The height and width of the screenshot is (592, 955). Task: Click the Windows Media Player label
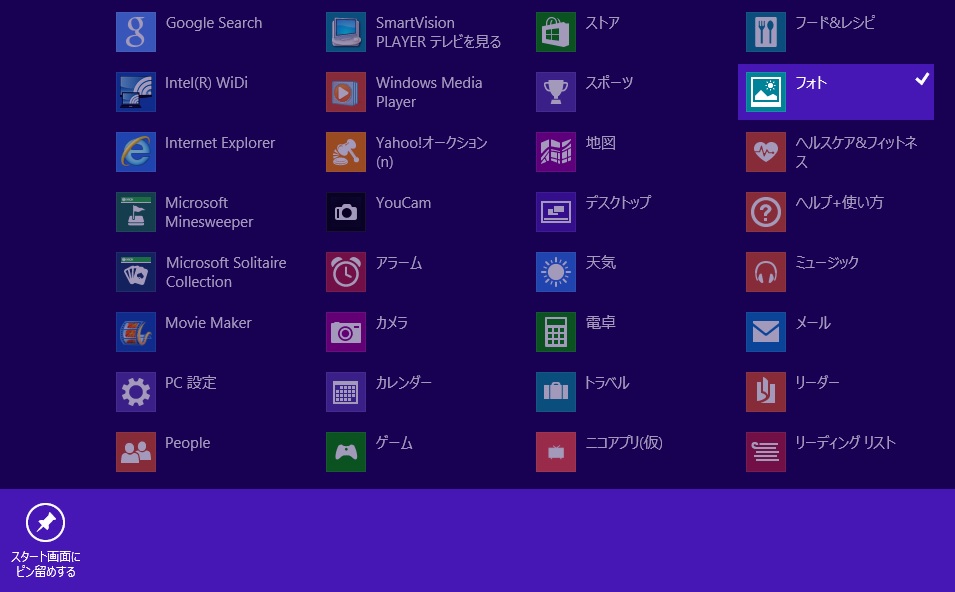[429, 92]
